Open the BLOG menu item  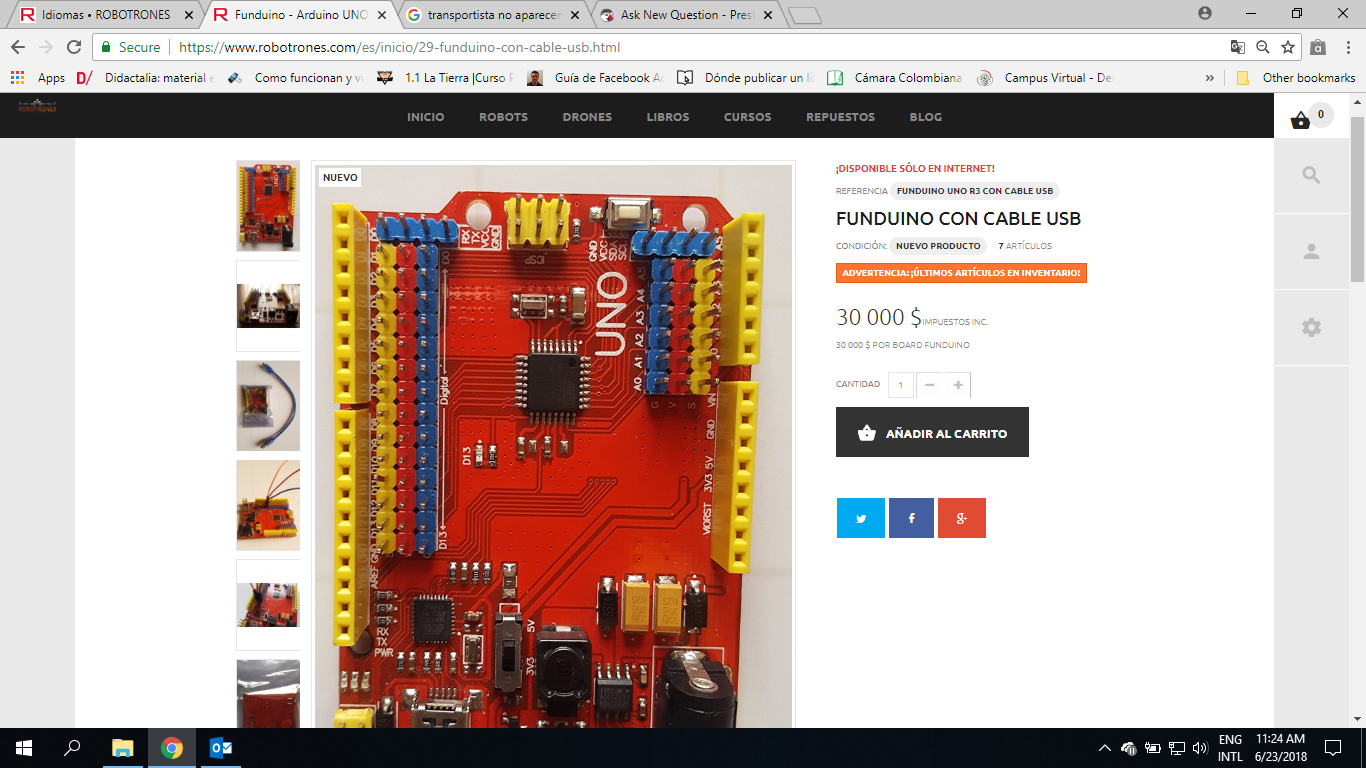point(926,117)
